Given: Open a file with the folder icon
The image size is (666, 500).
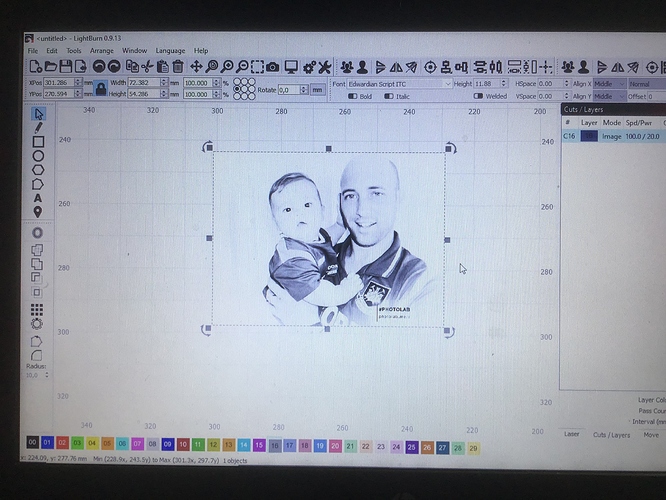Looking at the screenshot, I should 51,67.
